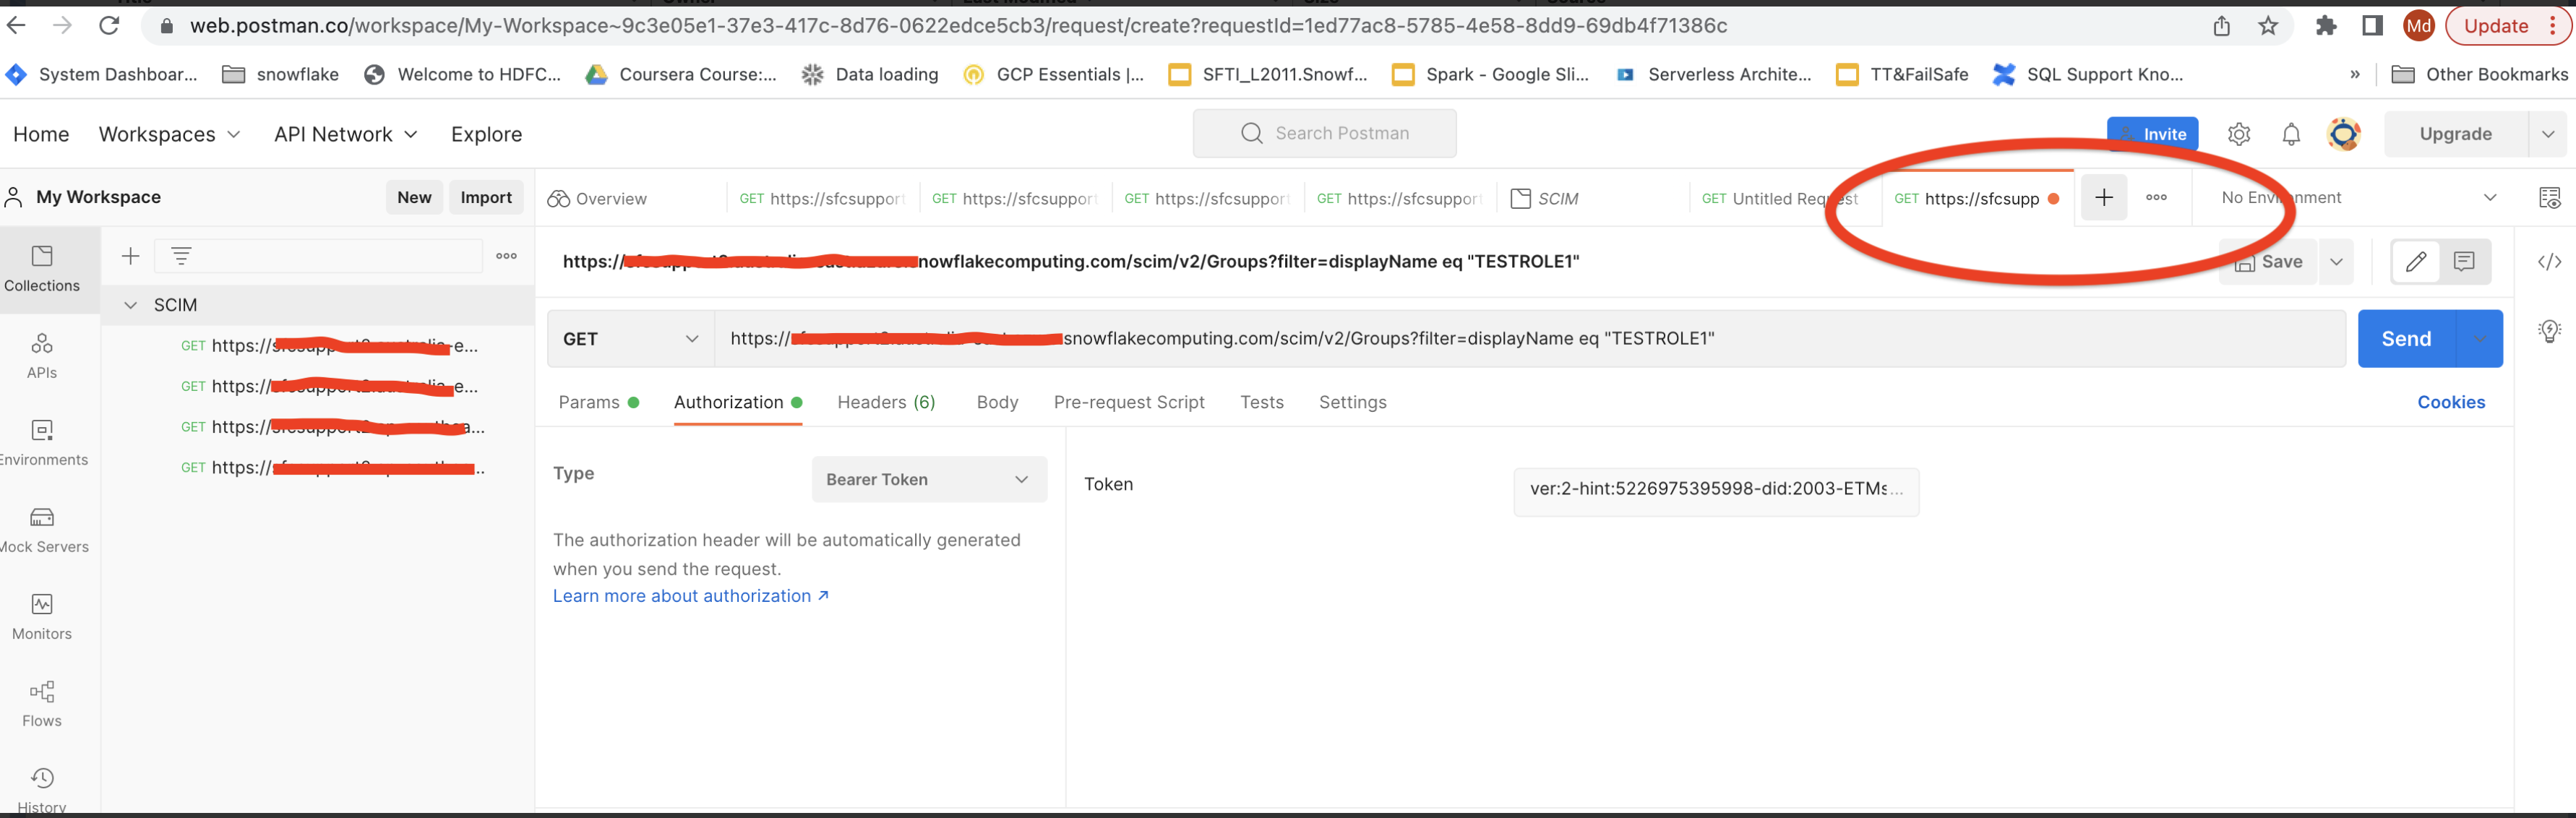Click the GET method dropdown

coord(627,338)
